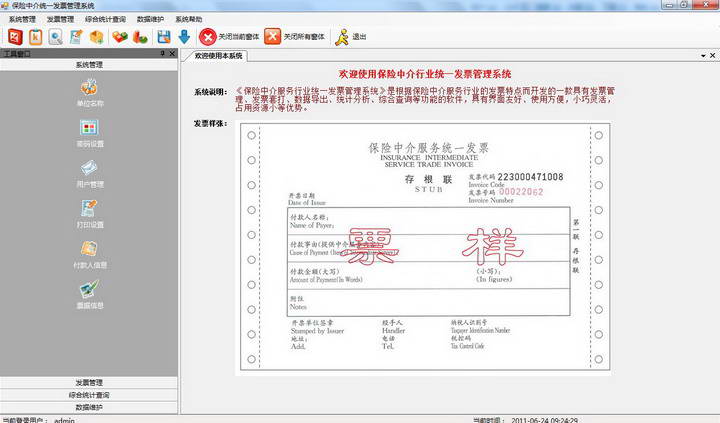Viewport: 720px width, 423px height.
Task: Open 用户管理 in the tool window
Action: (x=90, y=174)
